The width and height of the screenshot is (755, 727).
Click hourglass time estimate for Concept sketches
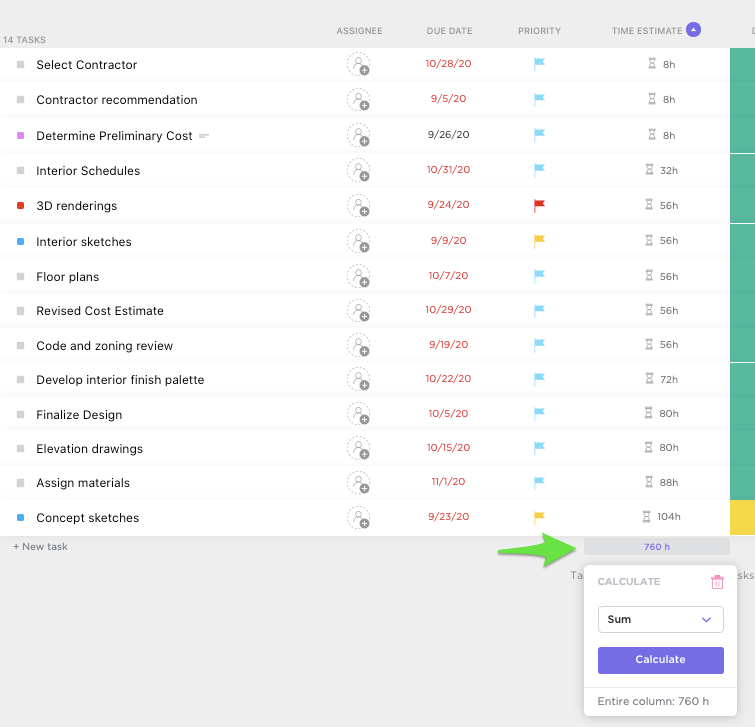[648, 517]
